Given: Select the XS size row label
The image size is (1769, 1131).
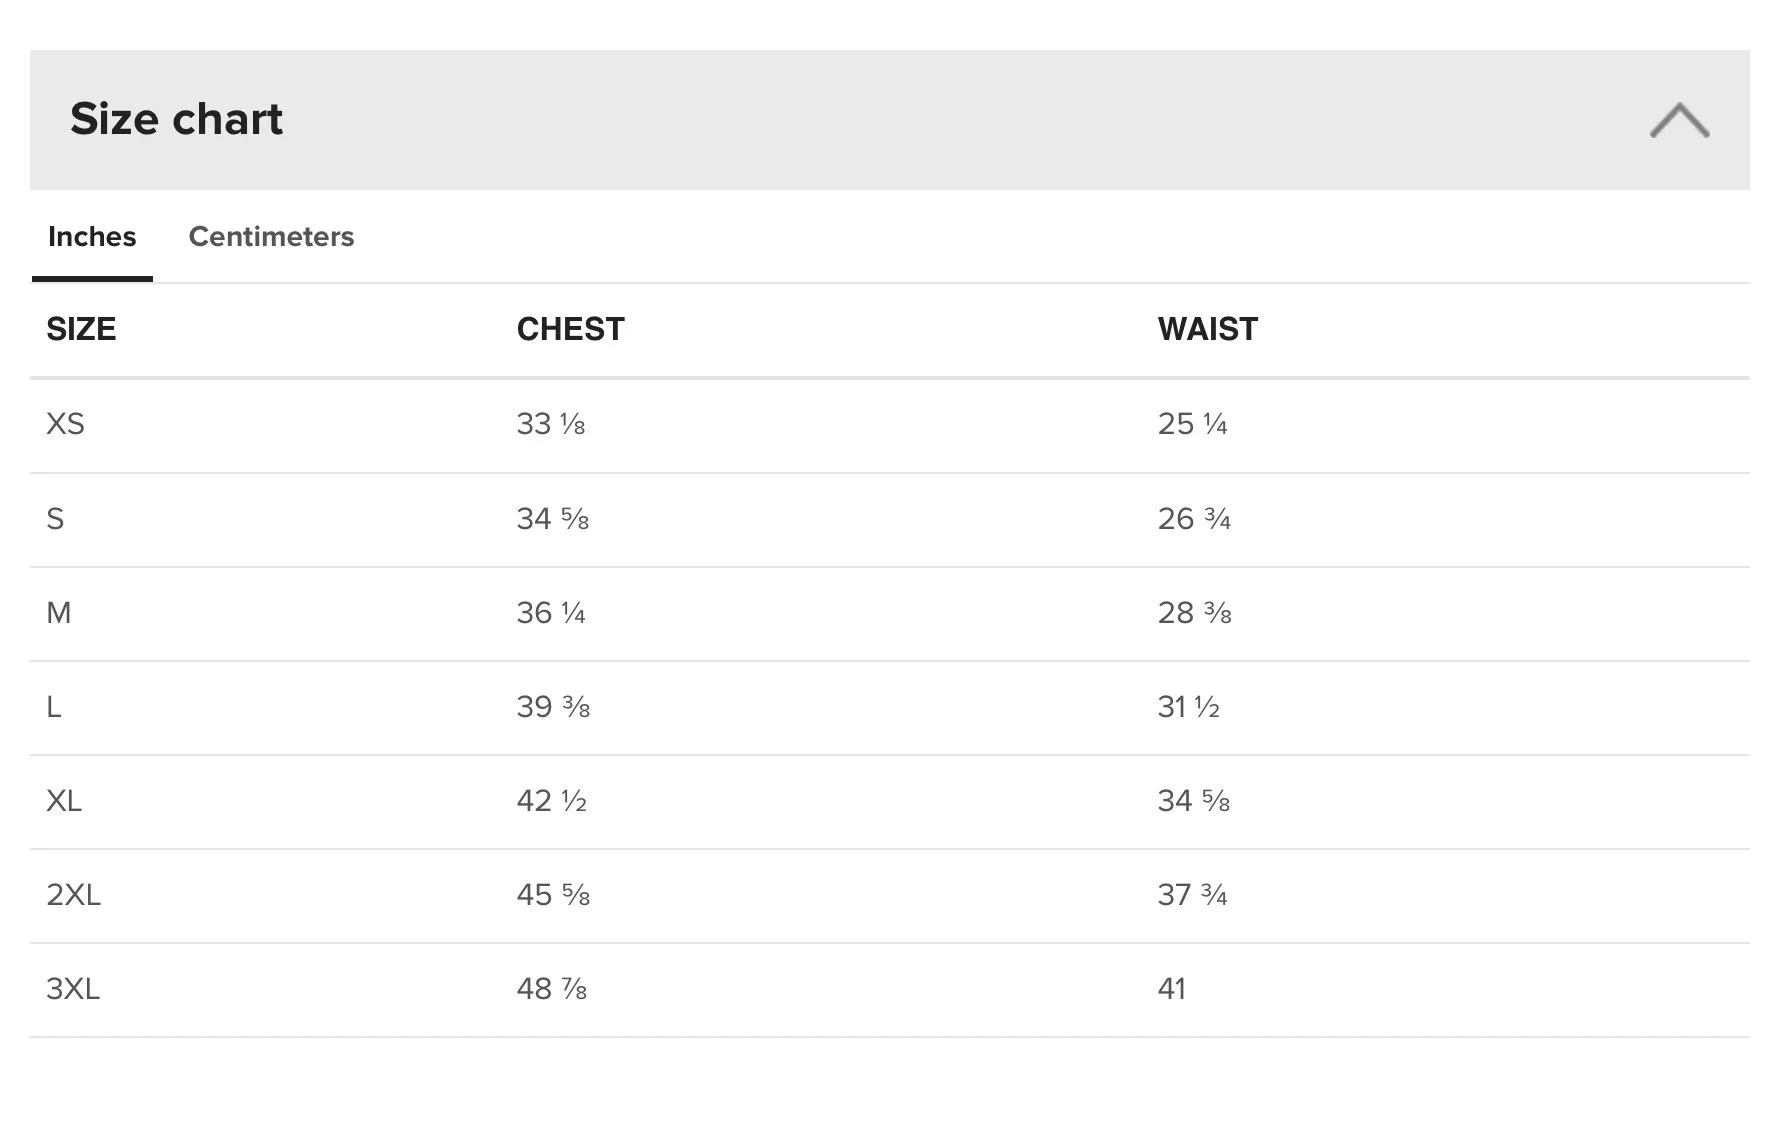Looking at the screenshot, I should [x=65, y=424].
